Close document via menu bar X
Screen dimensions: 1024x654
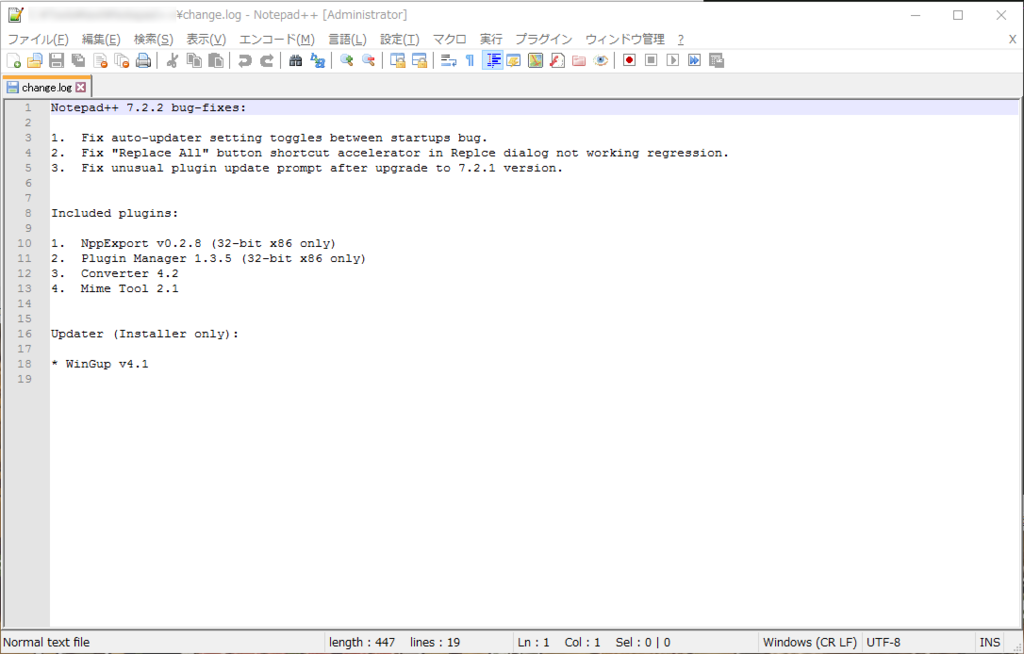[1012, 39]
